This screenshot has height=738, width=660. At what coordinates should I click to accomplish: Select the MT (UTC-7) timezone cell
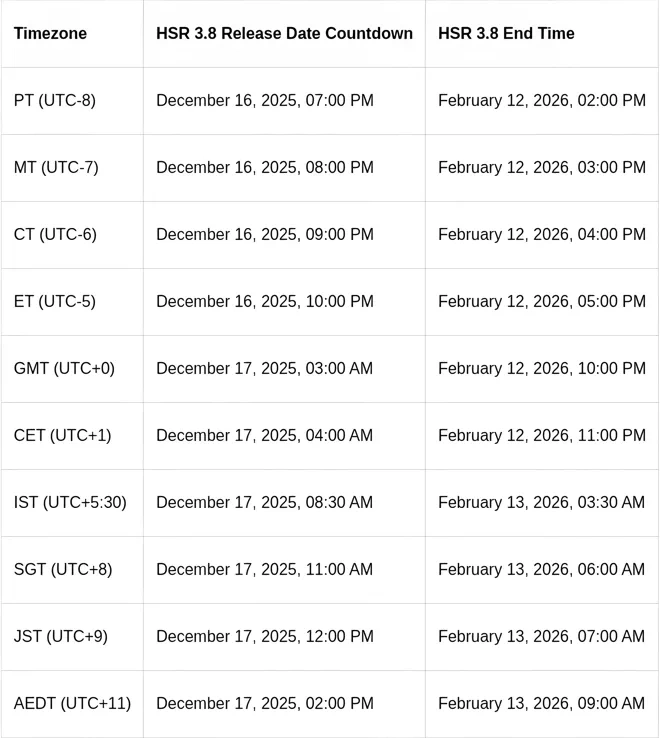pyautogui.click(x=56, y=168)
